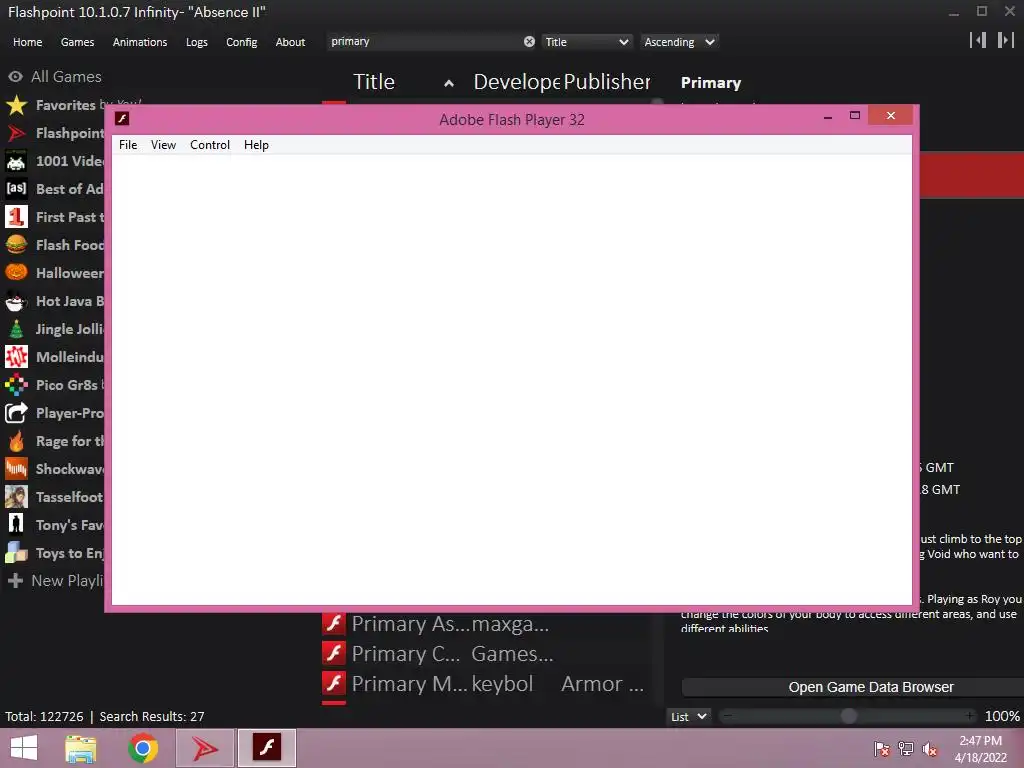Open the View menu in Flash Player
The width and height of the screenshot is (1024, 768).
pos(163,145)
